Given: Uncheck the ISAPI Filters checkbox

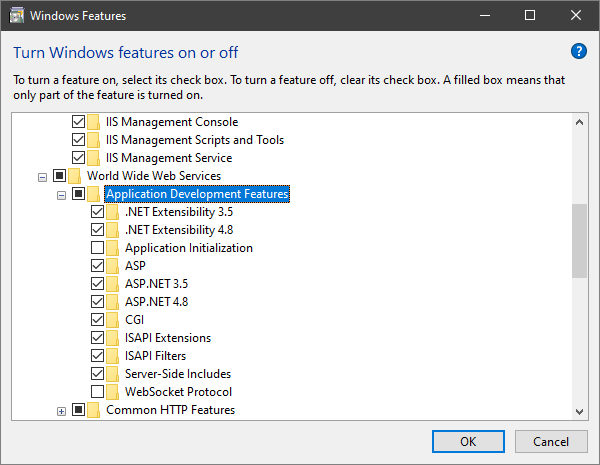Looking at the screenshot, I should [x=98, y=356].
